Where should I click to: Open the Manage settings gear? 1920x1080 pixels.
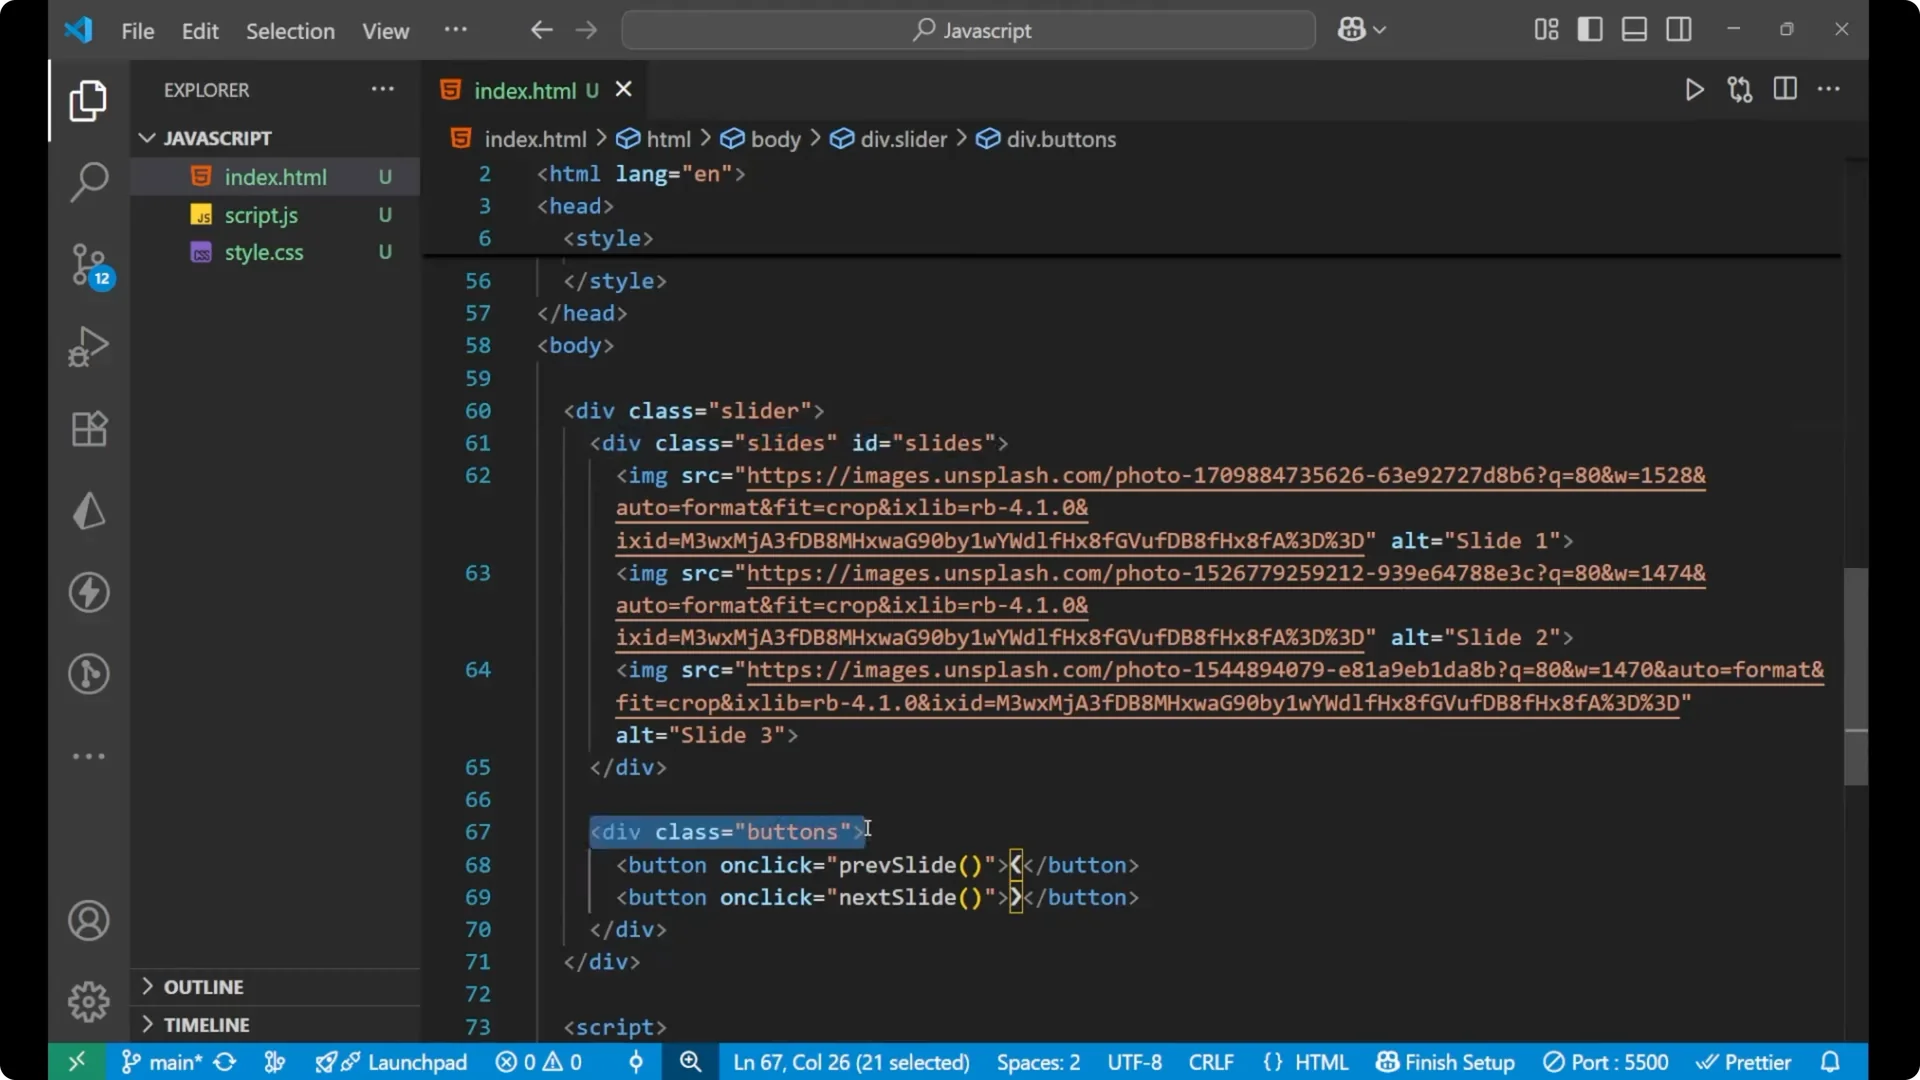(89, 1001)
